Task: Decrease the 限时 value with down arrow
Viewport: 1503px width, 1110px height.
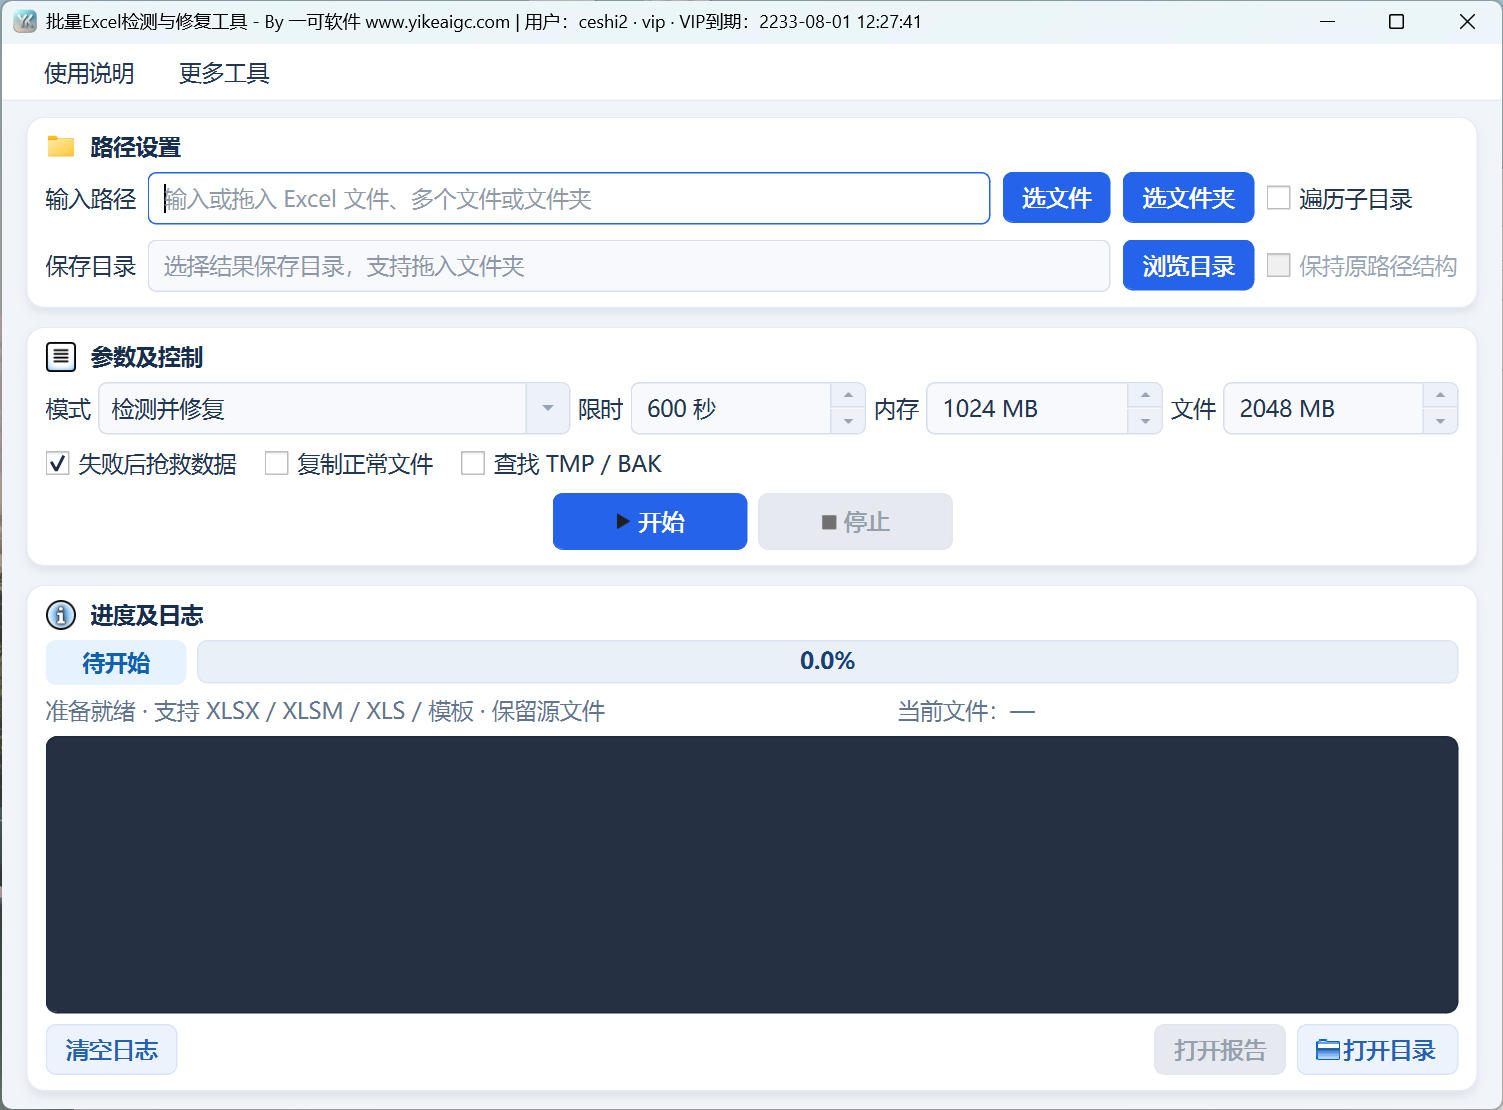Action: pos(848,421)
